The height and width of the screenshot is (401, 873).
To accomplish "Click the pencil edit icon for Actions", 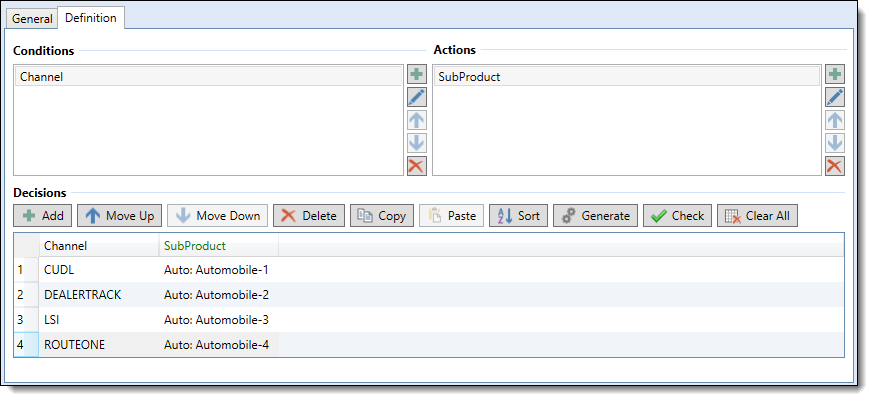I will click(x=835, y=97).
